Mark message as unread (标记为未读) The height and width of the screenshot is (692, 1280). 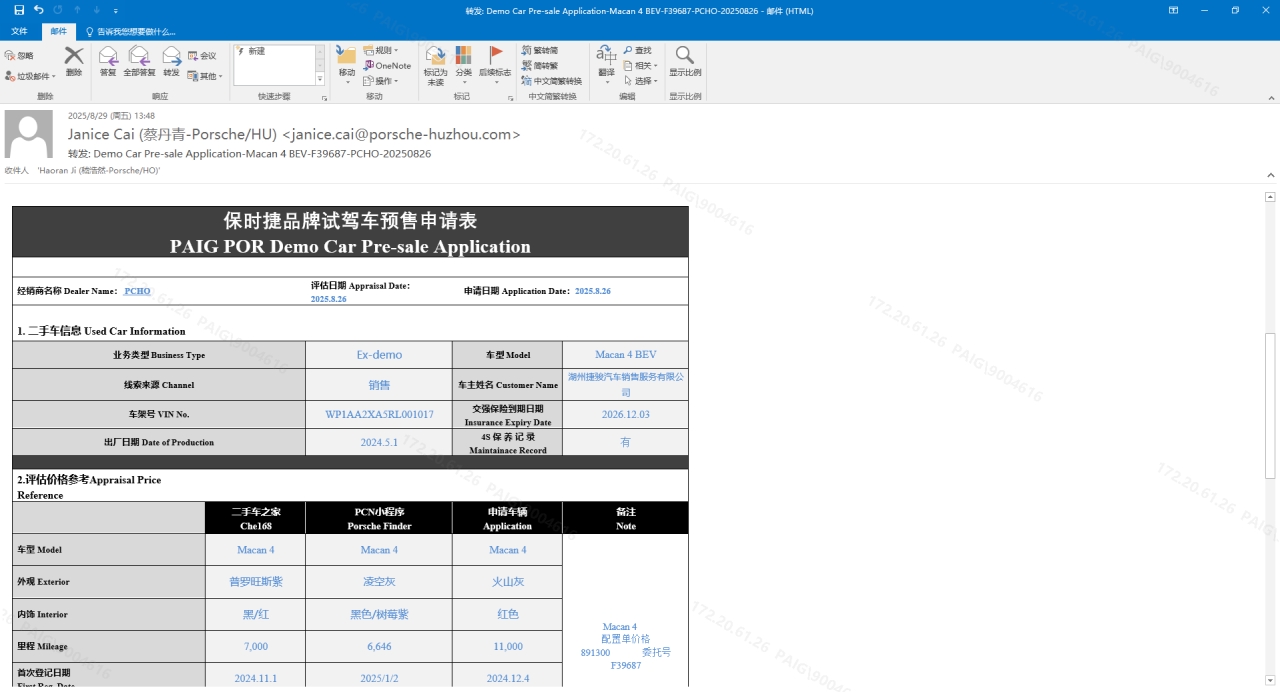(x=435, y=65)
